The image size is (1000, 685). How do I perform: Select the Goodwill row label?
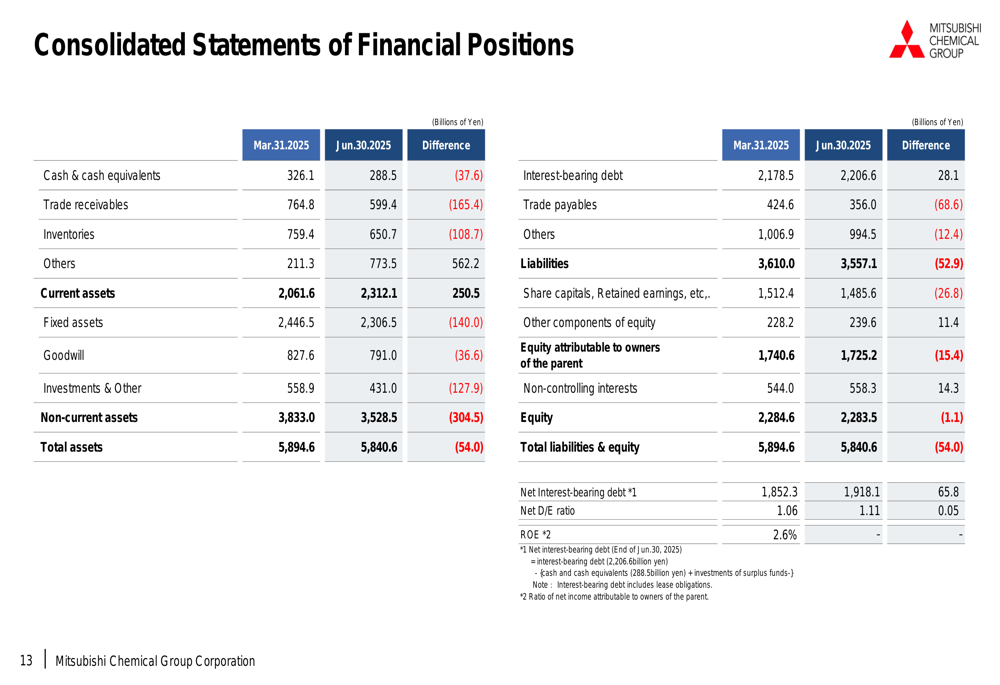pos(64,355)
